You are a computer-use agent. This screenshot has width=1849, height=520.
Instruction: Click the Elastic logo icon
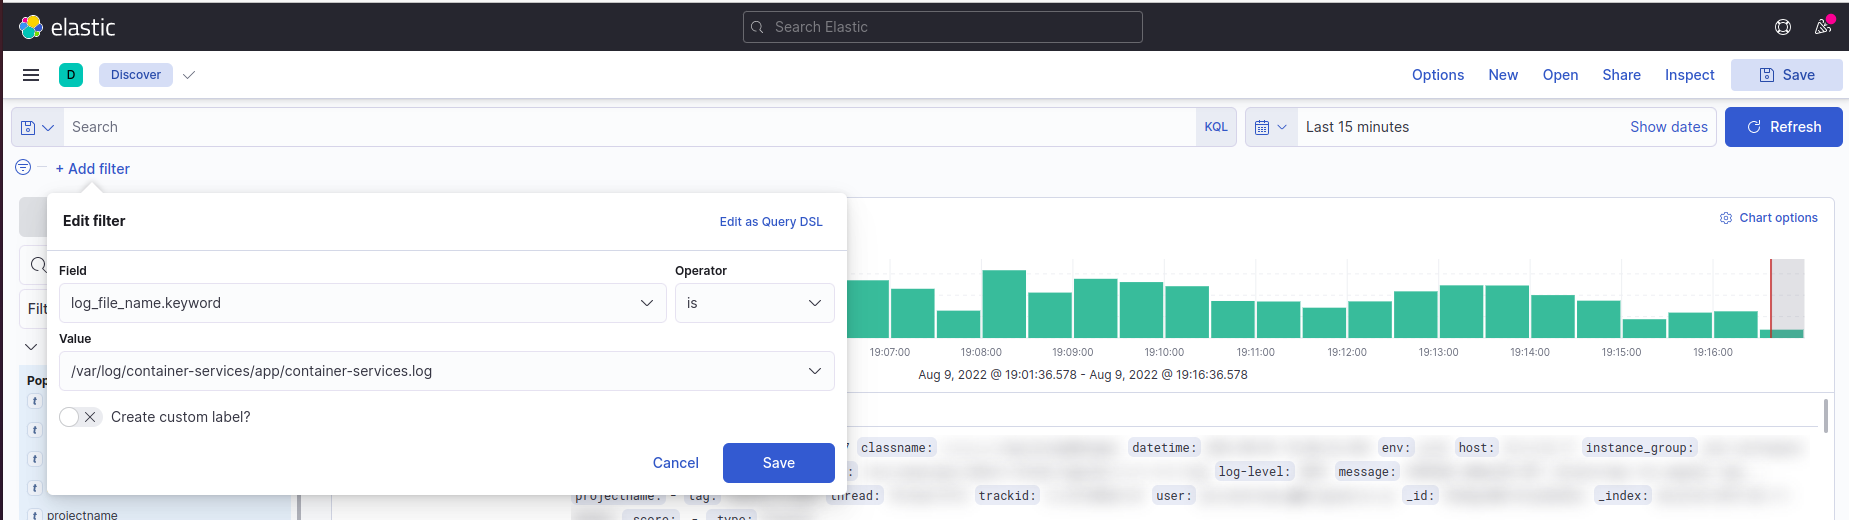[x=31, y=27]
